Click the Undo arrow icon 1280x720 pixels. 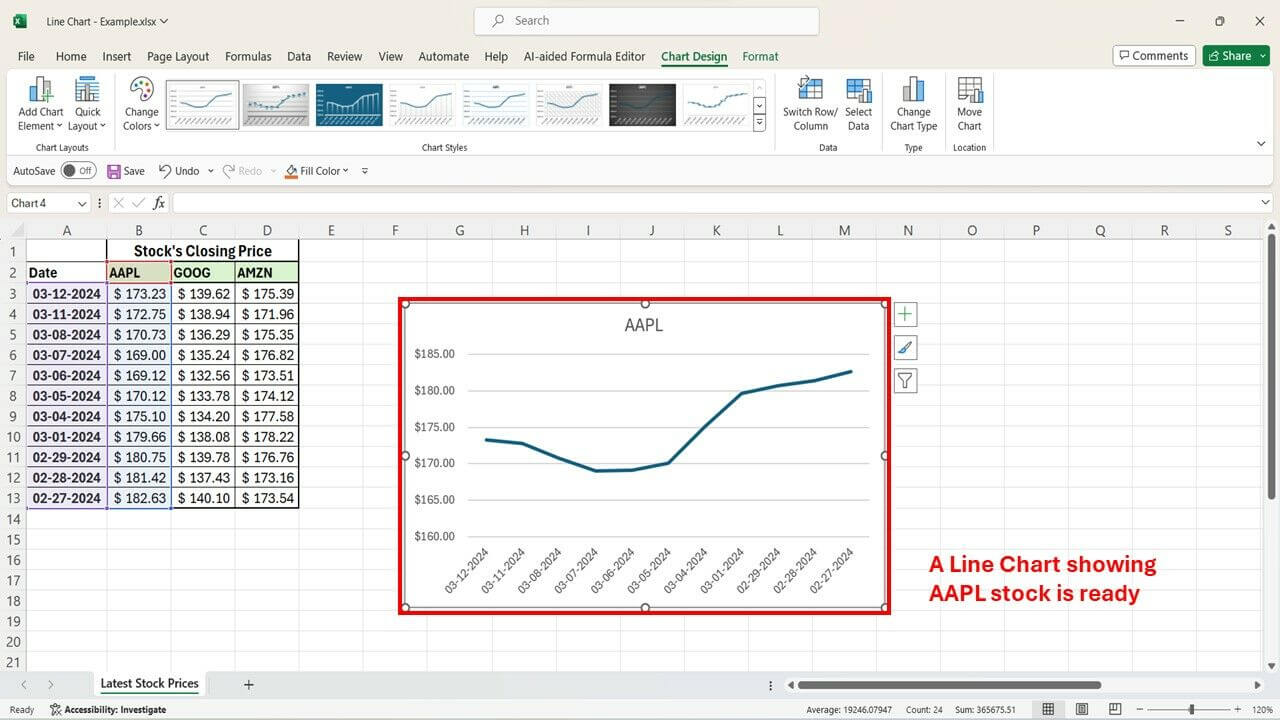coord(165,171)
